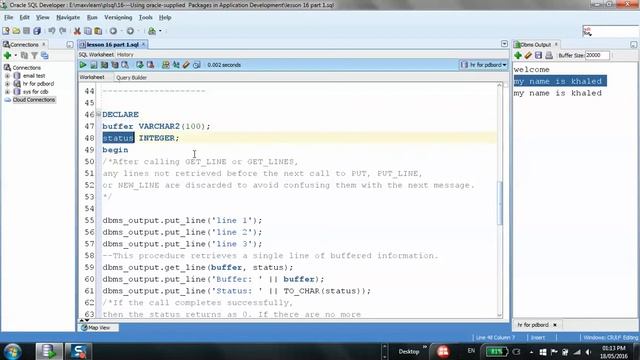Click the Clear eraser icon in worksheet toolbar

coord(186,65)
